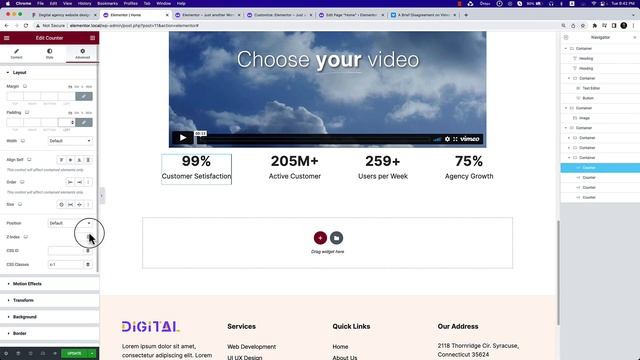Viewport: 640px width, 360px height.
Task: Toggle expand all in Navigator
Action: [x=566, y=38]
